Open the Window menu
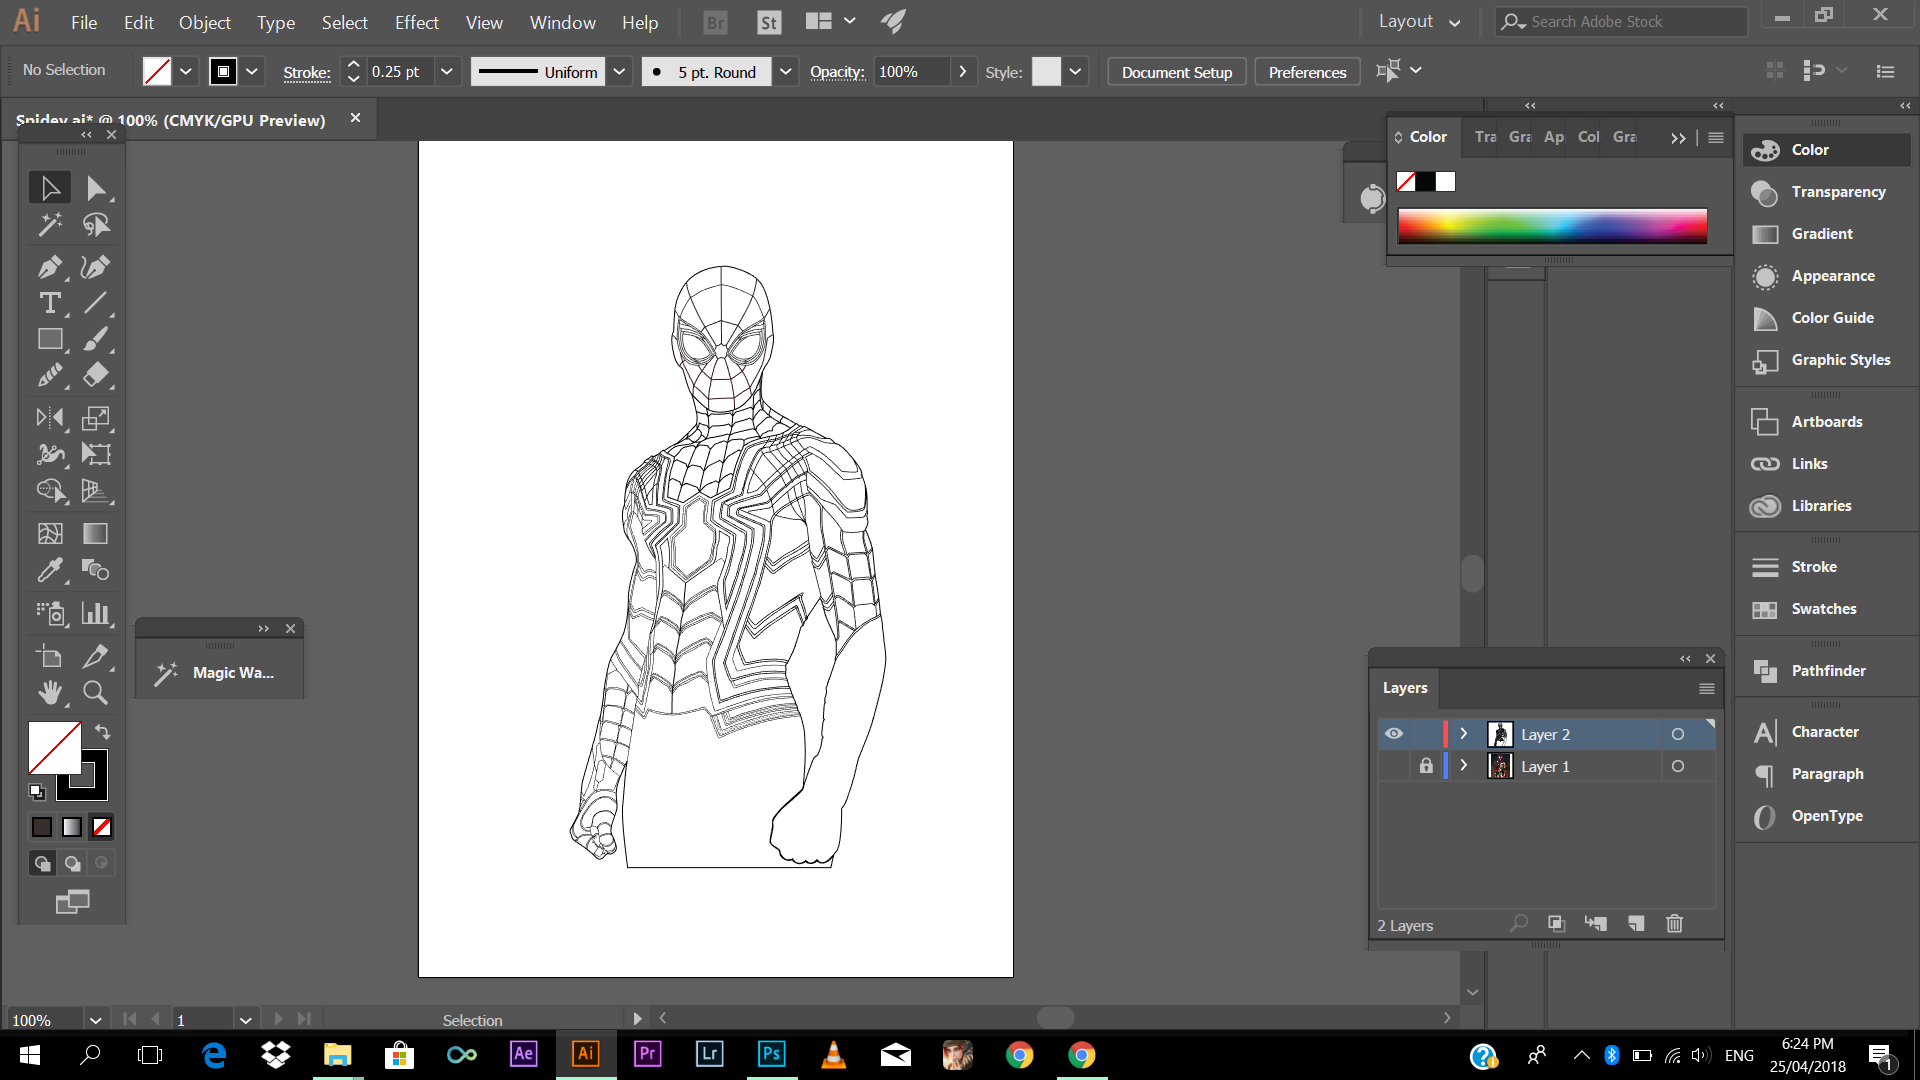 click(562, 22)
